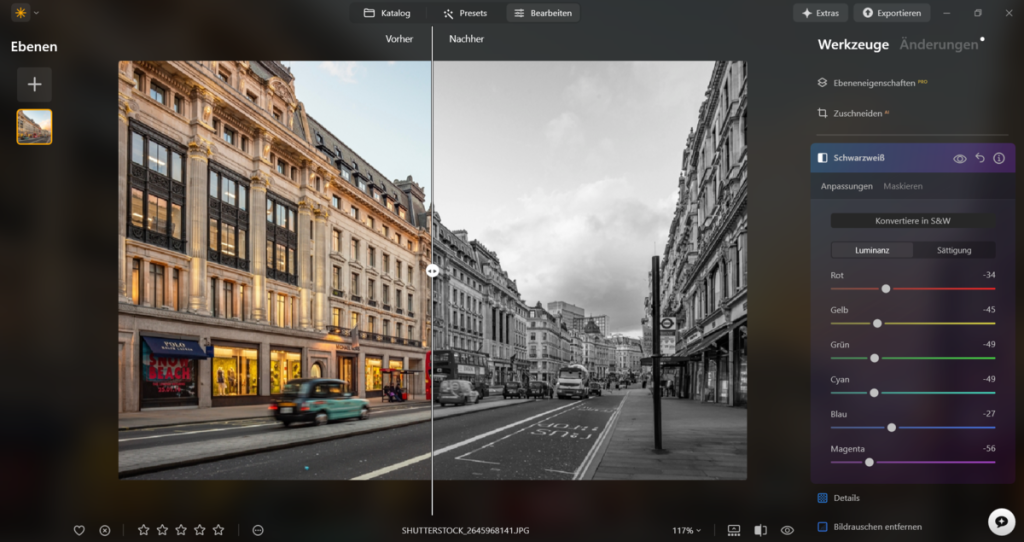Click the Magenta value -56
The height and width of the screenshot is (542, 1024).
[x=989, y=449]
